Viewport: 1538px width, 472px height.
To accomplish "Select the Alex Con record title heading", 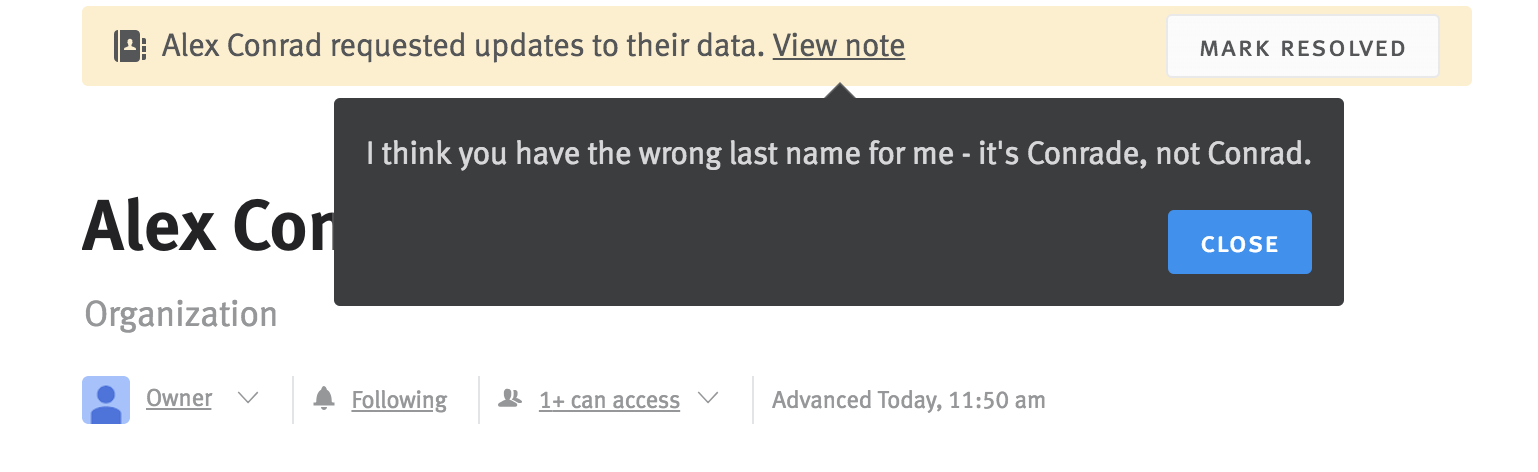I will (208, 225).
